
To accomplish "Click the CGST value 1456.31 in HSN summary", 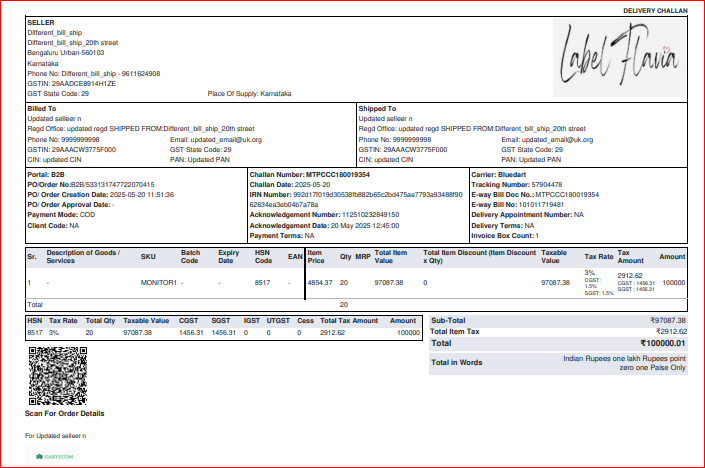I will click(x=191, y=333).
